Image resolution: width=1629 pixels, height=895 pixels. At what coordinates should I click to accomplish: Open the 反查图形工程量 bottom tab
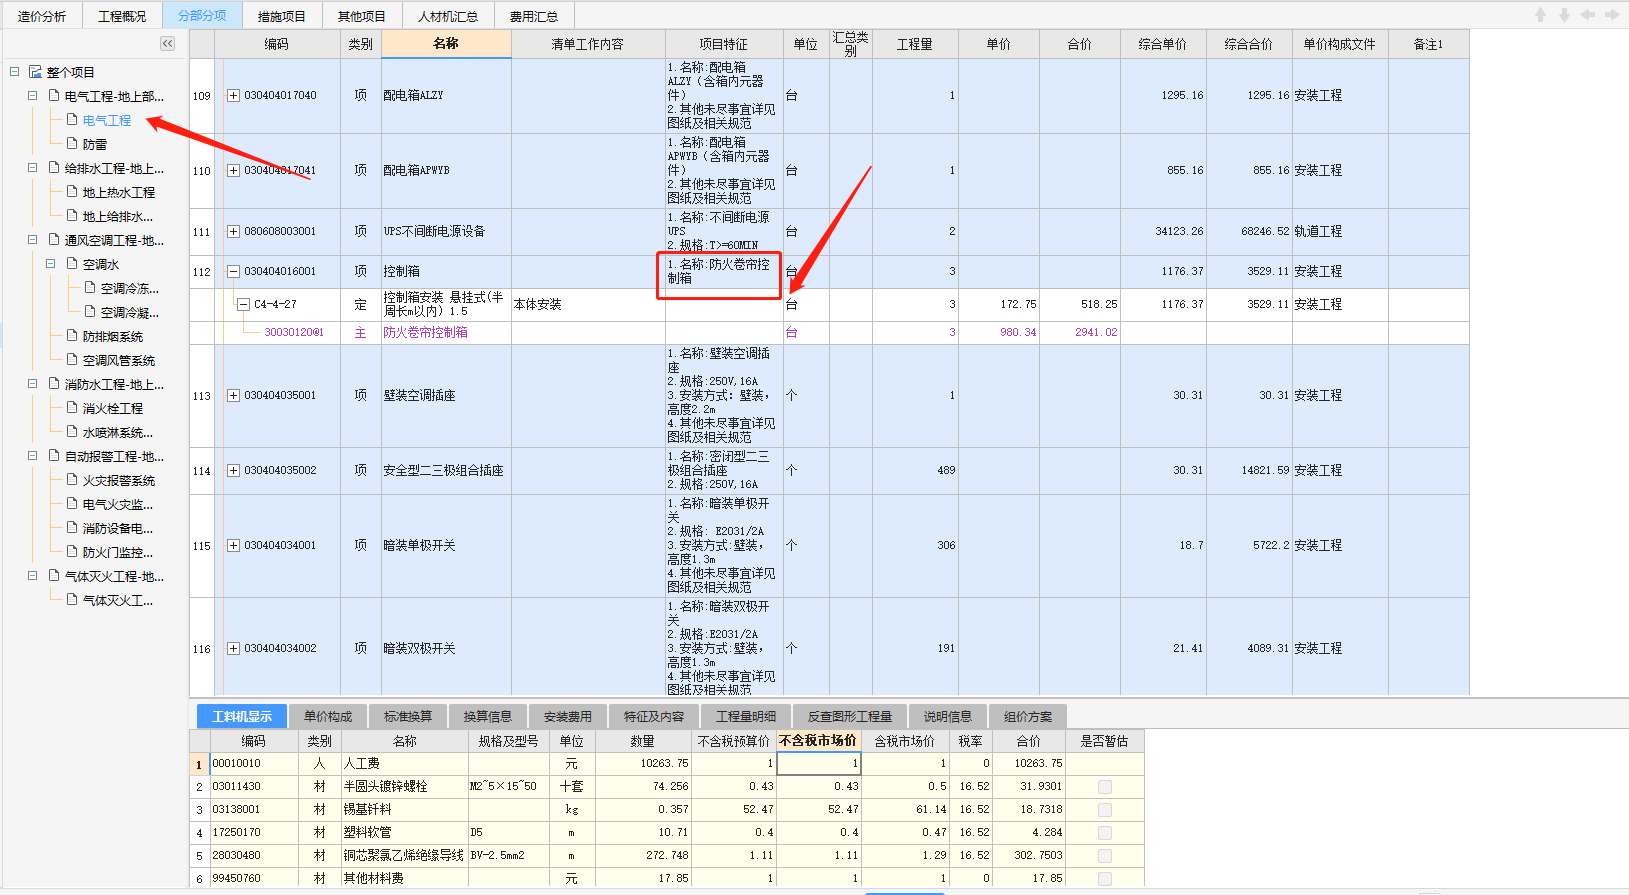coord(850,716)
